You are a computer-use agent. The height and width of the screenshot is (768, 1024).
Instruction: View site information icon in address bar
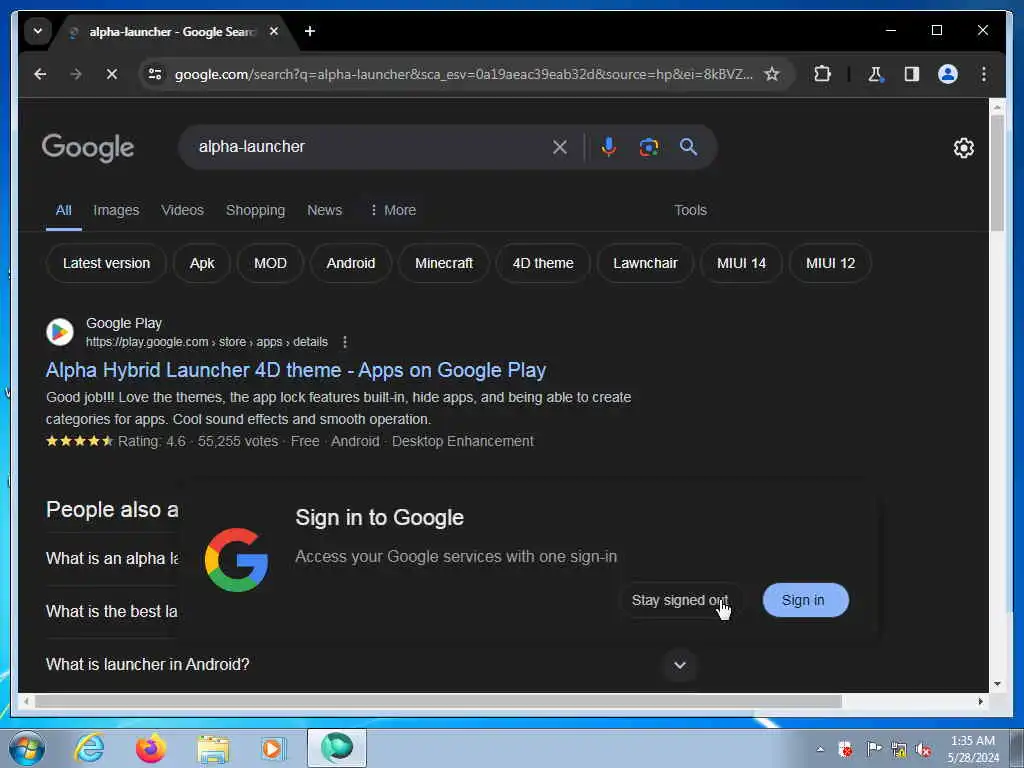tap(155, 74)
